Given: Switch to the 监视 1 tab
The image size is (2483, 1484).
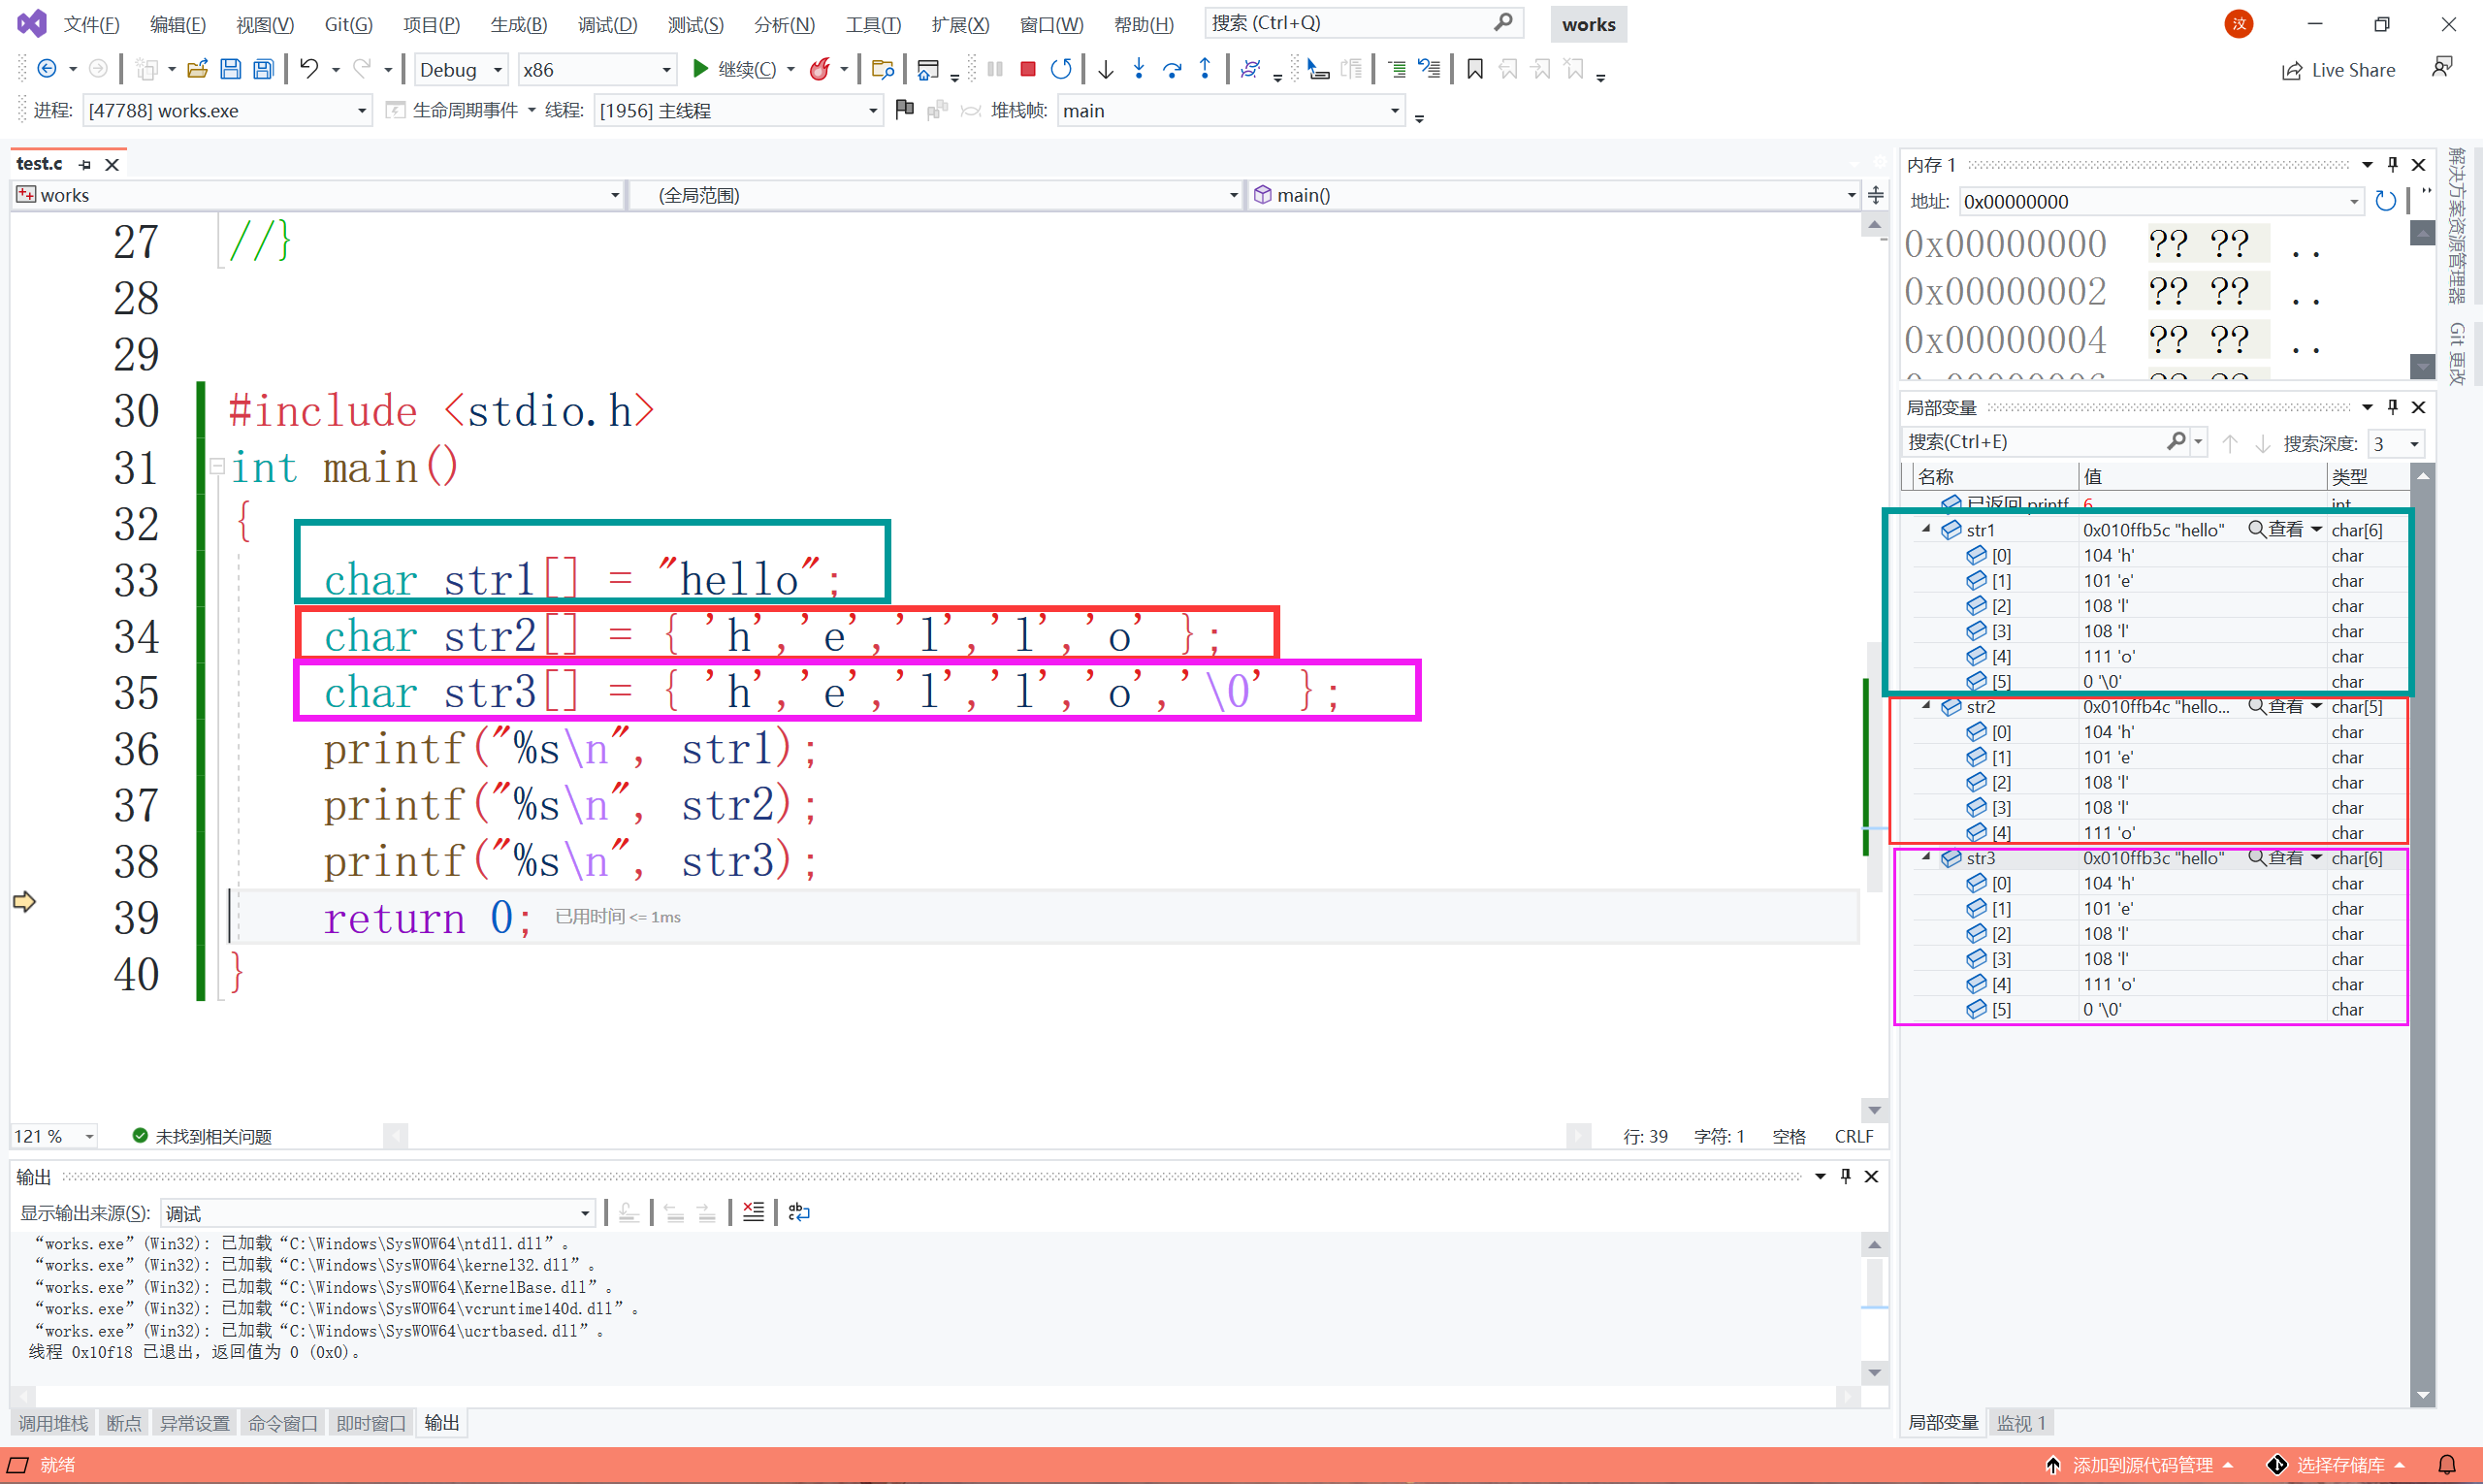Looking at the screenshot, I should 2020,1422.
